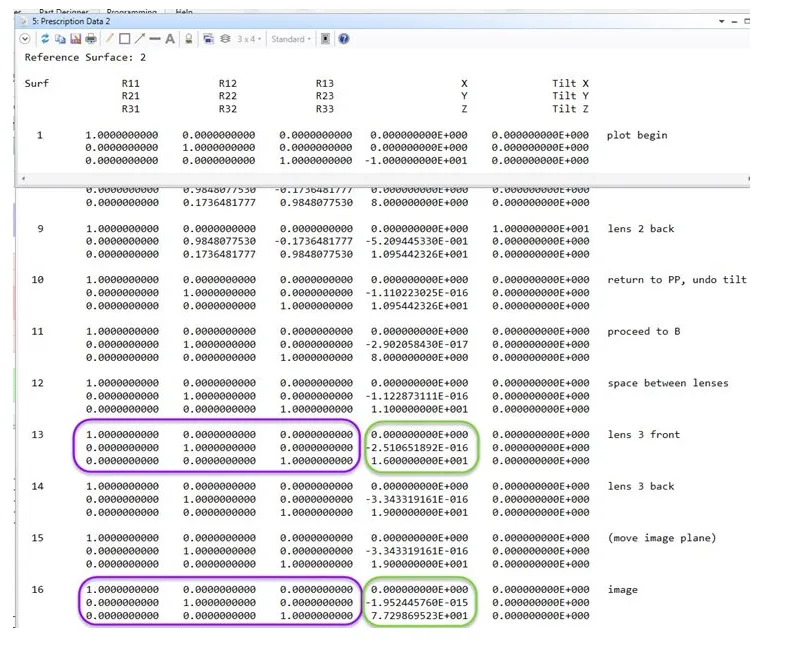Toggle the lock window icon

click(188, 39)
